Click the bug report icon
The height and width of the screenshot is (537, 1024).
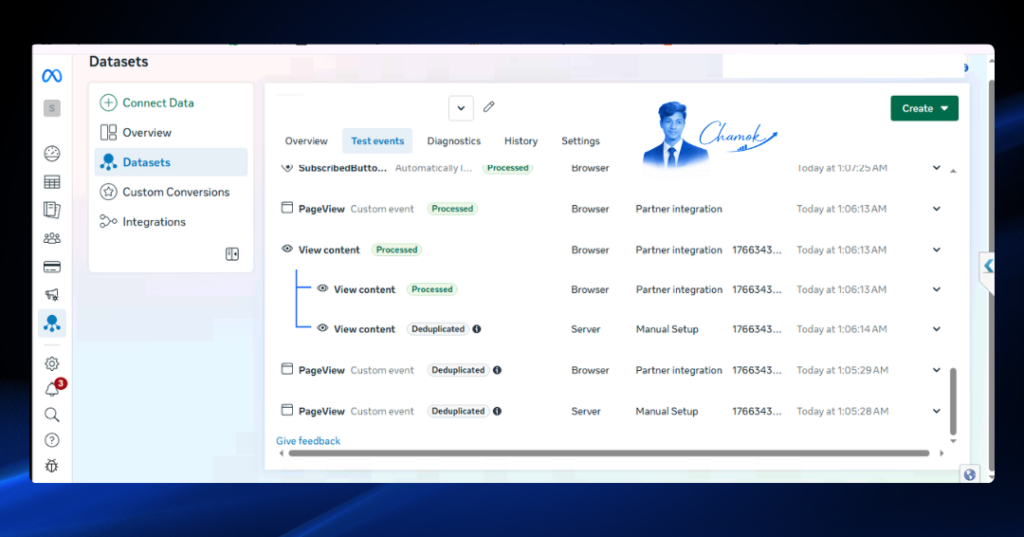(52, 466)
